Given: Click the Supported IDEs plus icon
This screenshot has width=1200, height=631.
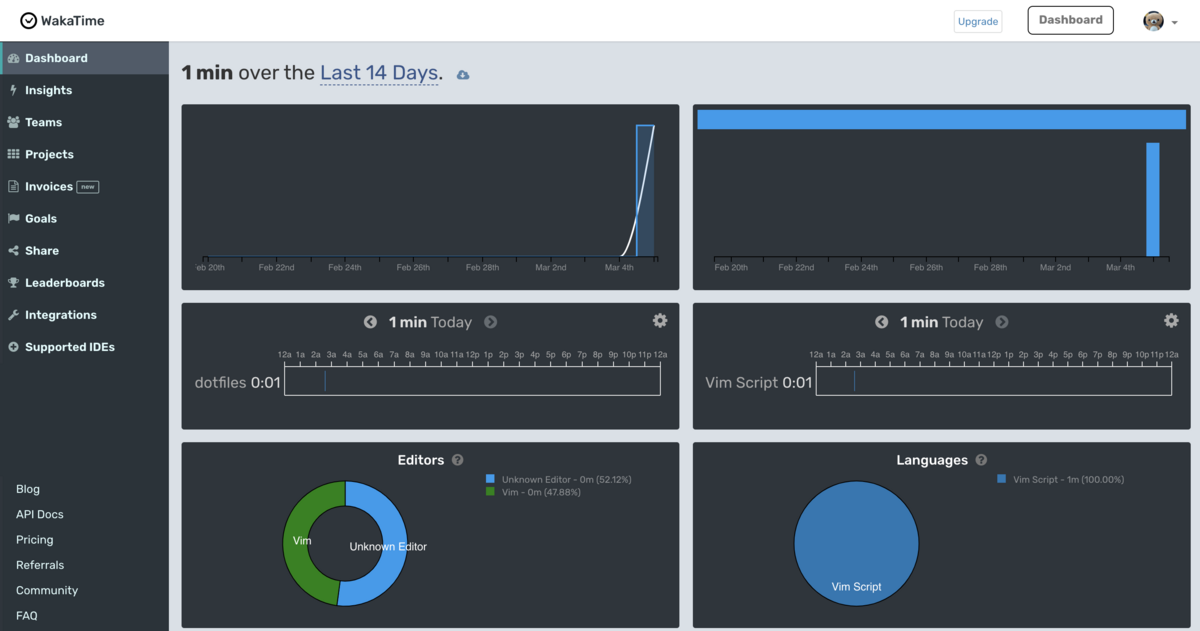Looking at the screenshot, I should point(13,347).
